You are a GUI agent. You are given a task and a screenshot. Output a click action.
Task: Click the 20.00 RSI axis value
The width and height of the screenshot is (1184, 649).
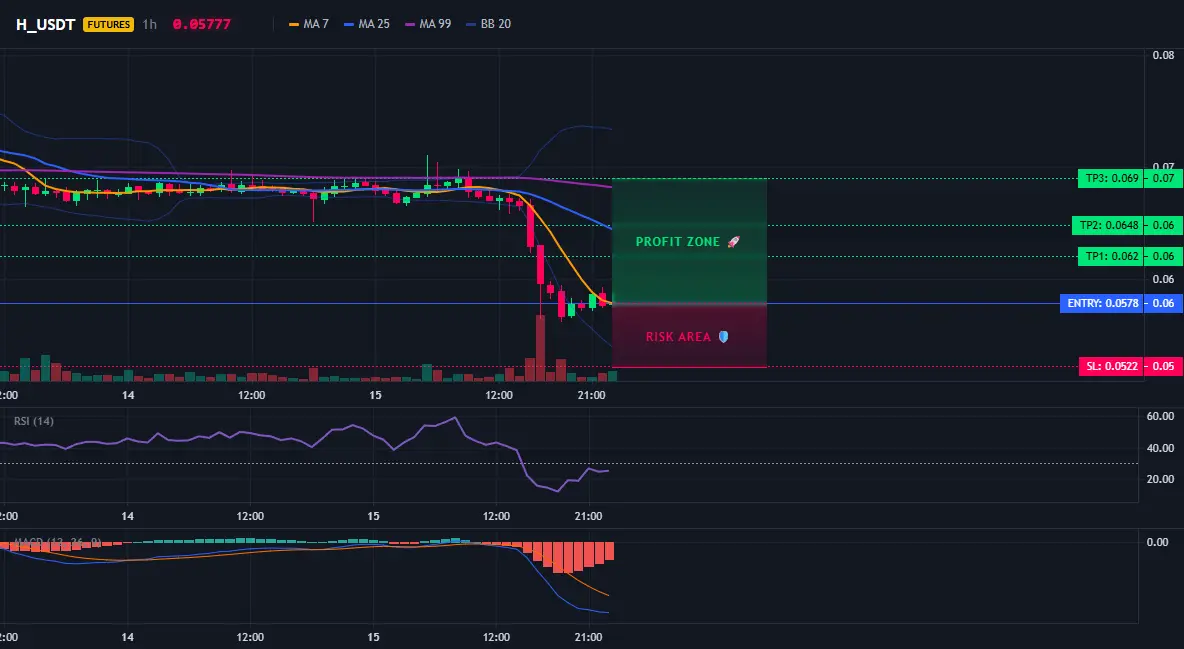(1161, 479)
